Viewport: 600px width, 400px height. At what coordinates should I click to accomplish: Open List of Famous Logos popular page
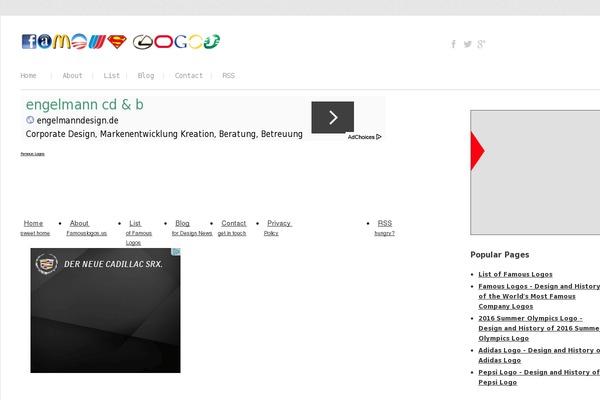tap(515, 274)
